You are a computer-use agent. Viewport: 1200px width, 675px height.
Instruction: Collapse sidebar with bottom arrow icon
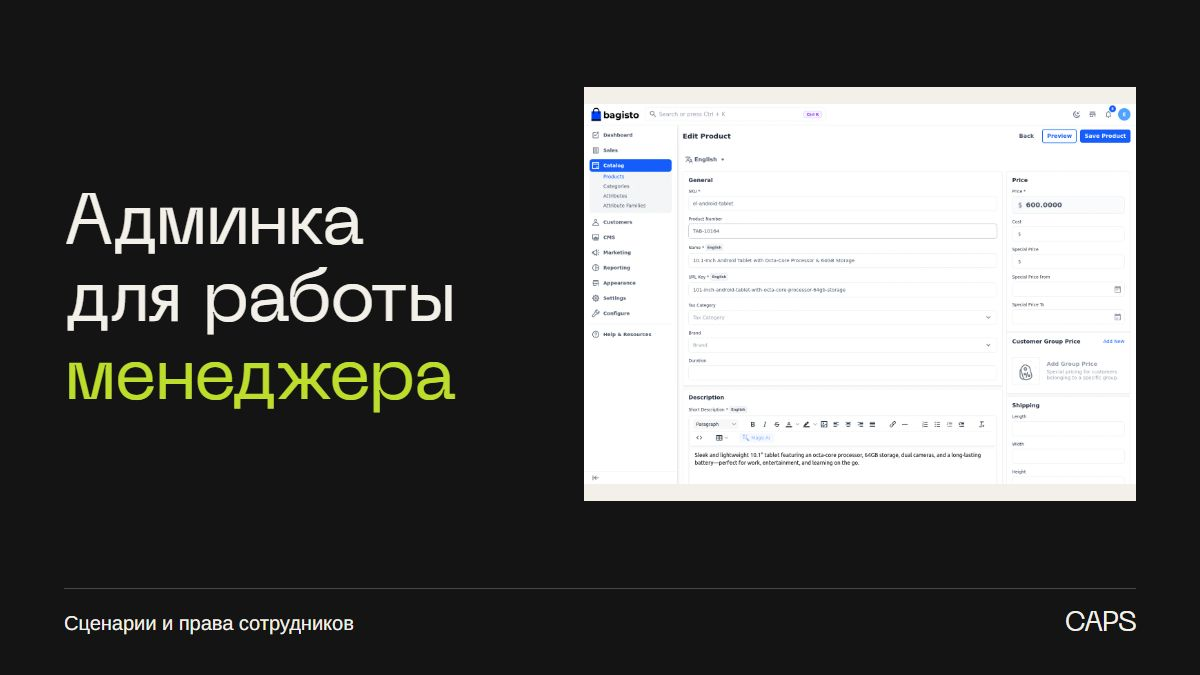[x=595, y=477]
